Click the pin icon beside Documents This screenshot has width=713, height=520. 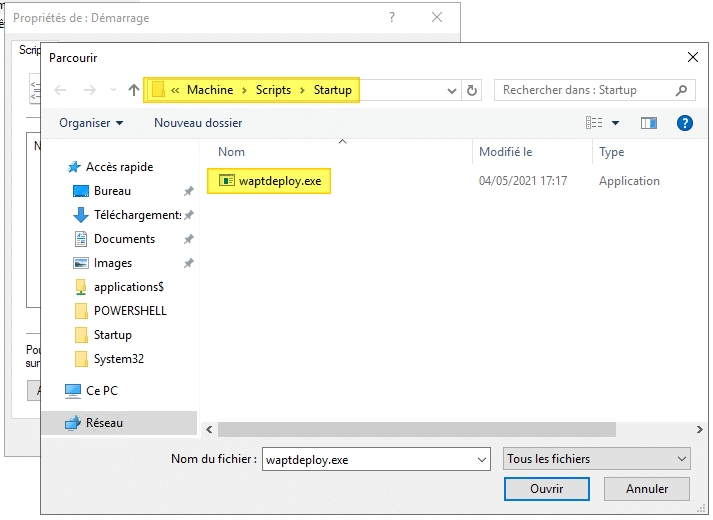coord(189,239)
